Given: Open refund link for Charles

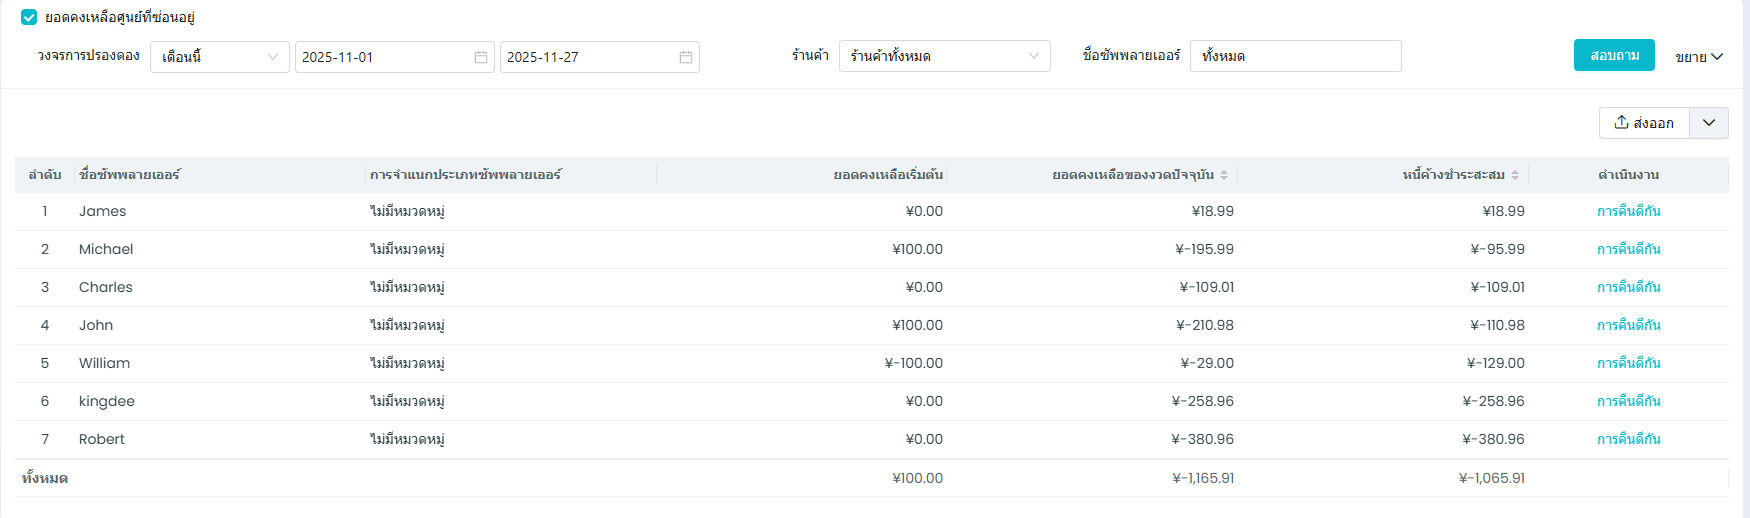Looking at the screenshot, I should (1628, 287).
